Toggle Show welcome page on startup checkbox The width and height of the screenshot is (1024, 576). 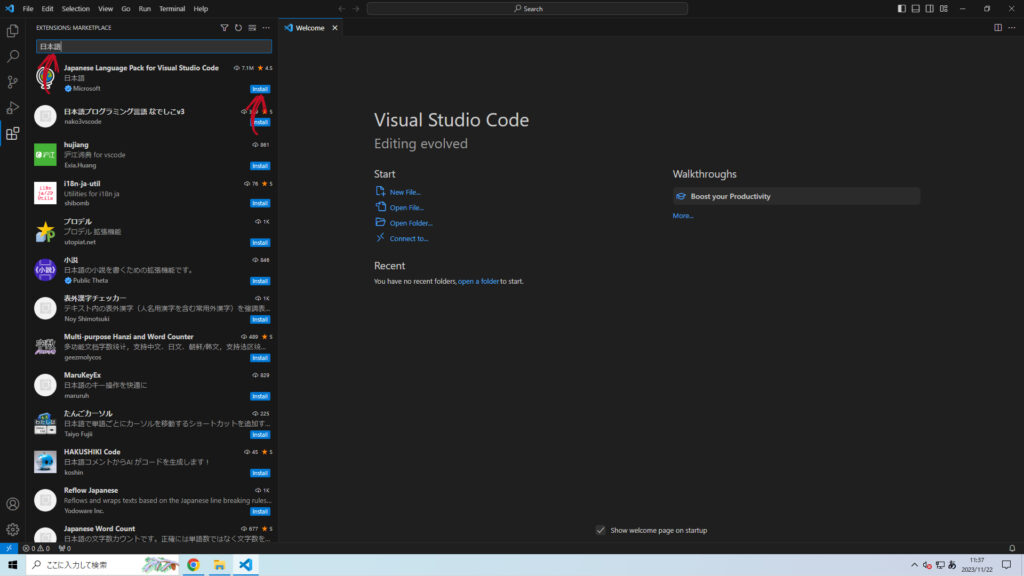[x=601, y=530]
